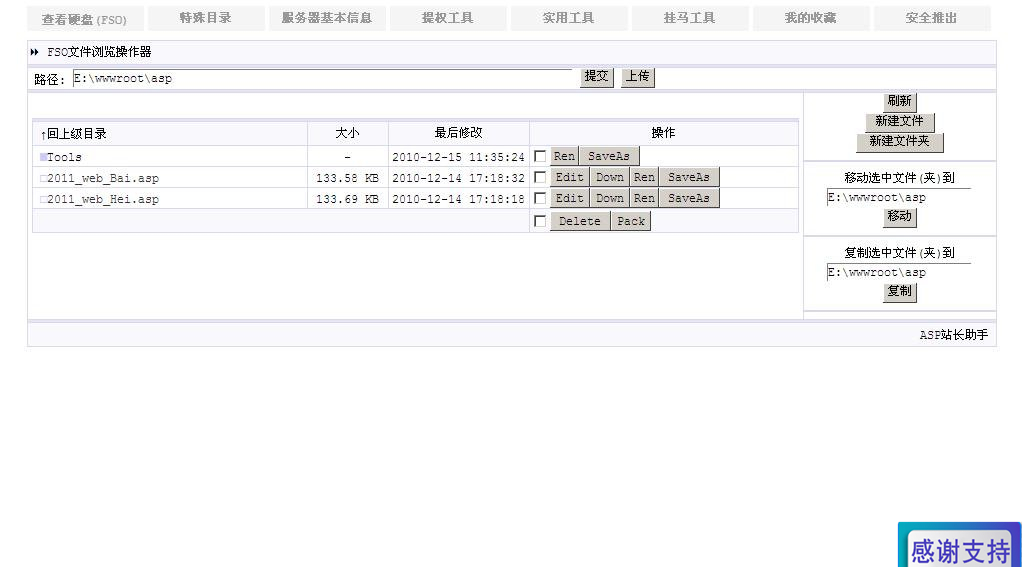Click the FSO文件浏览操作器 header arrow icon
The height and width of the screenshot is (567, 1024).
click(x=35, y=52)
